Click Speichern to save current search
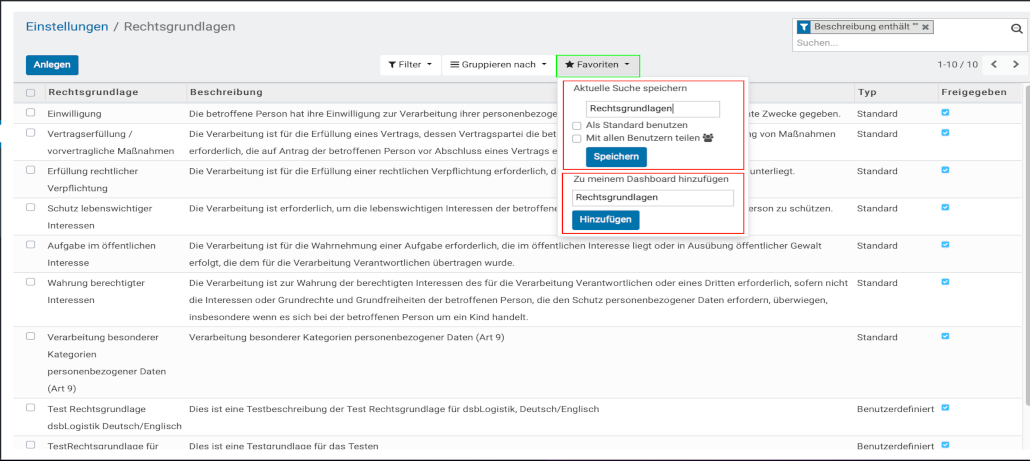This screenshot has height=461, width=1030. point(616,157)
